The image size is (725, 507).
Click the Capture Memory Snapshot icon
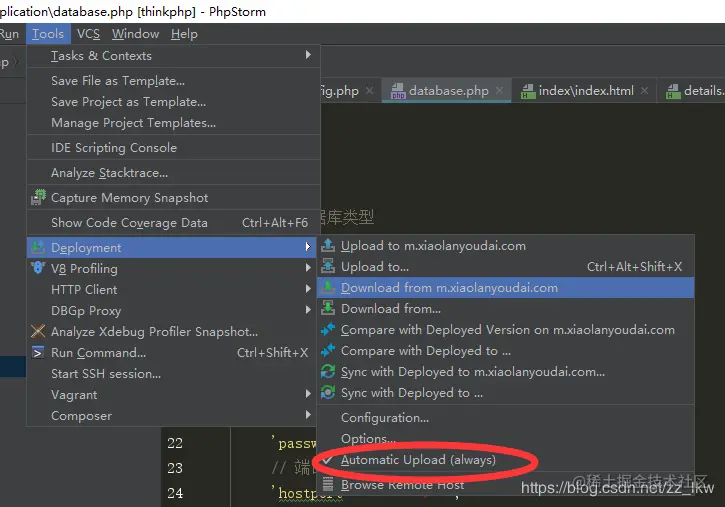click(x=38, y=197)
